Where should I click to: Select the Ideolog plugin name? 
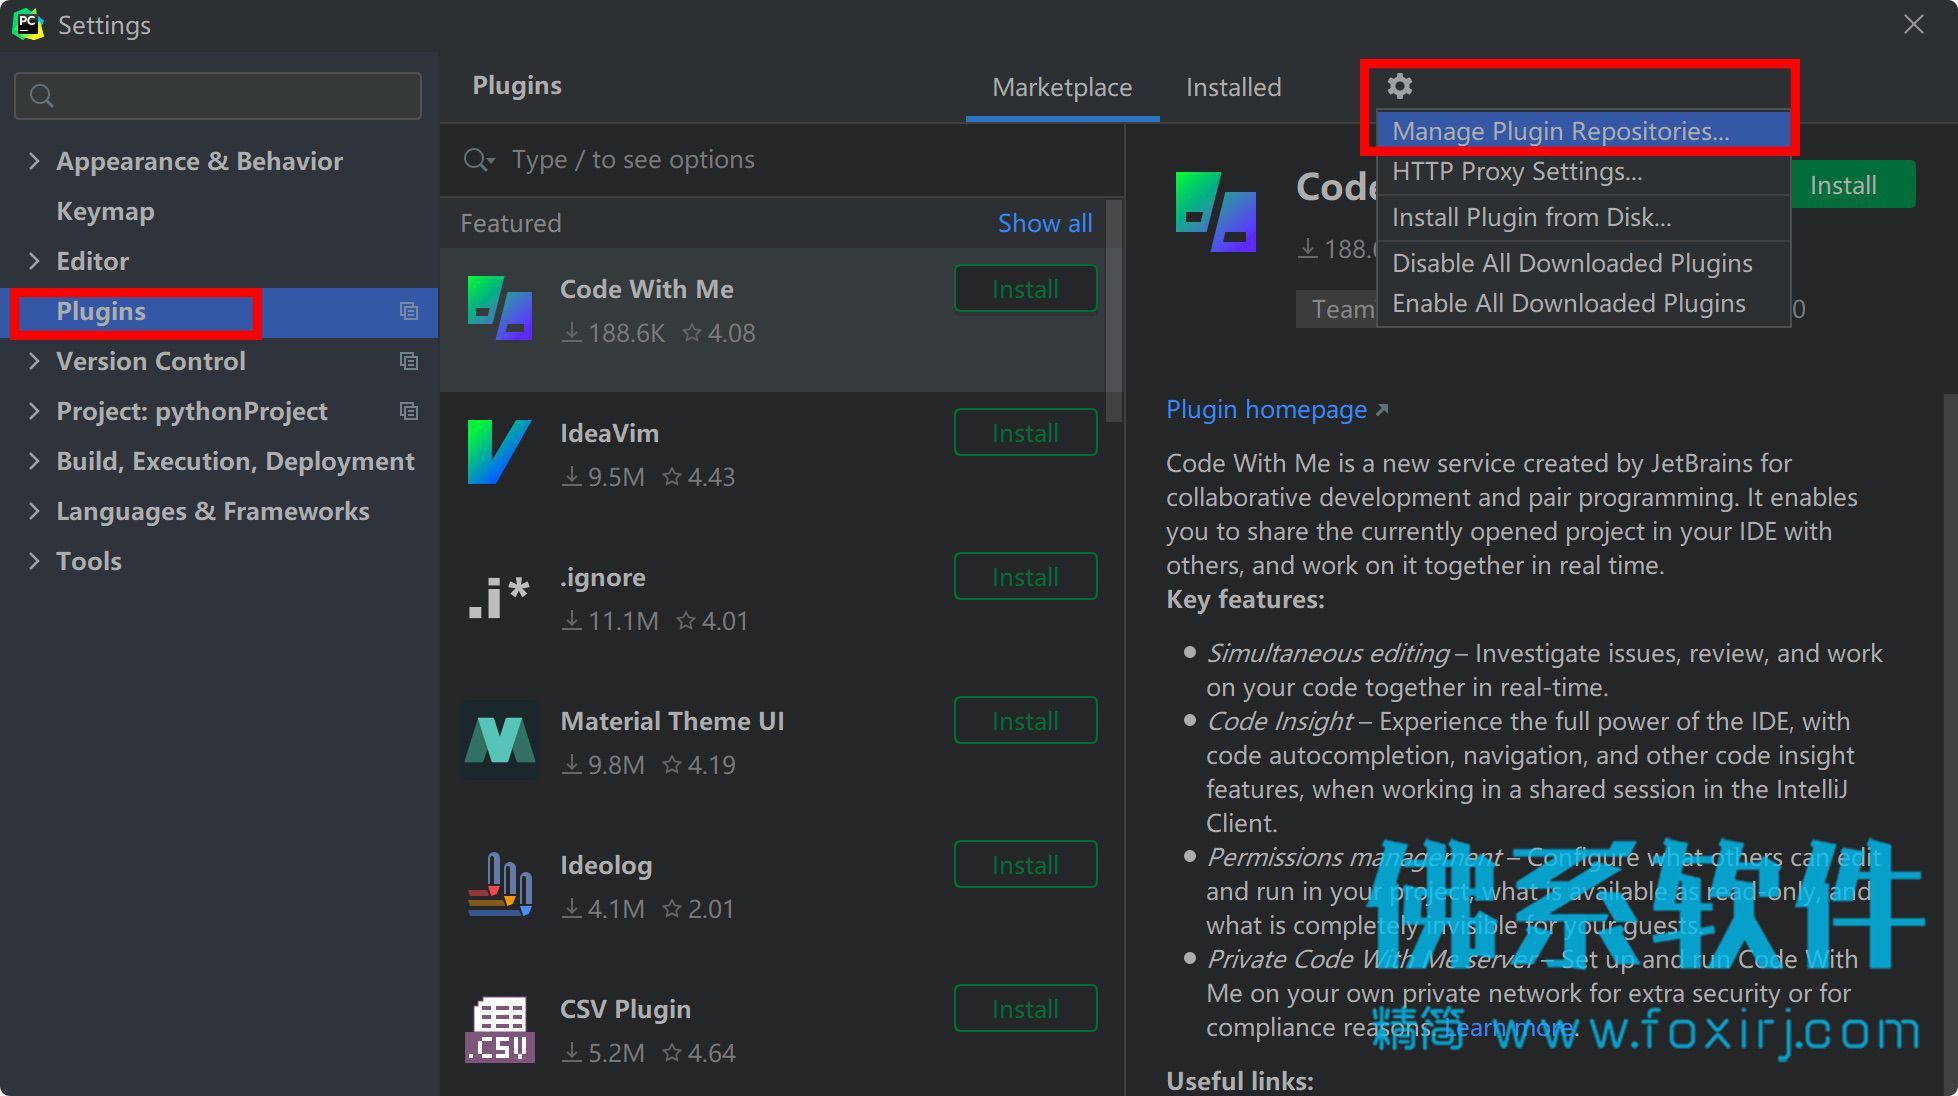pos(606,865)
